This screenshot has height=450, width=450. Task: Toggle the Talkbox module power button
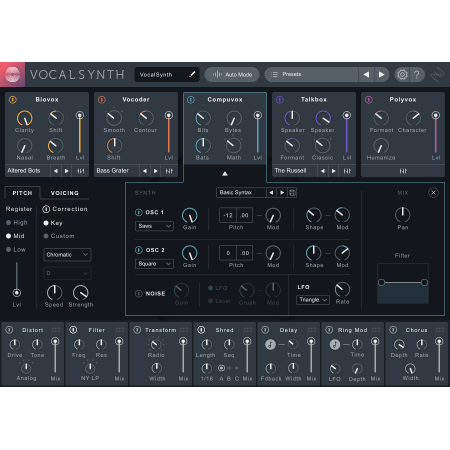280,100
